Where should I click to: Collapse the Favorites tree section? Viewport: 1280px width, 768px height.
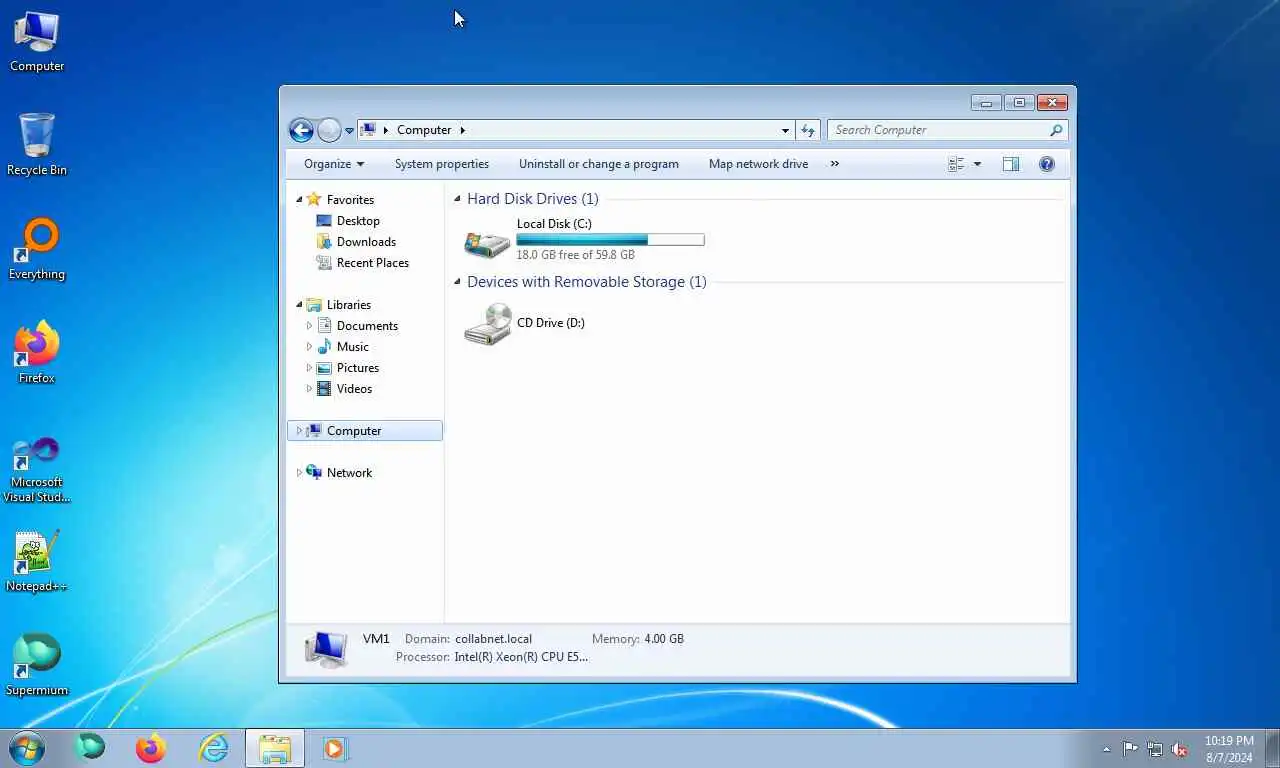pyautogui.click(x=299, y=200)
